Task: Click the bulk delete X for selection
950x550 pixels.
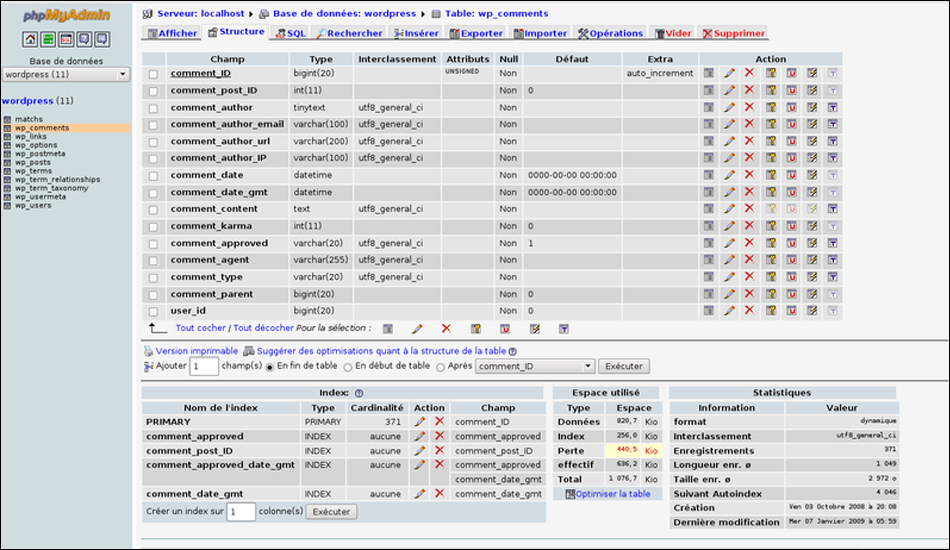Action: pyautogui.click(x=446, y=328)
